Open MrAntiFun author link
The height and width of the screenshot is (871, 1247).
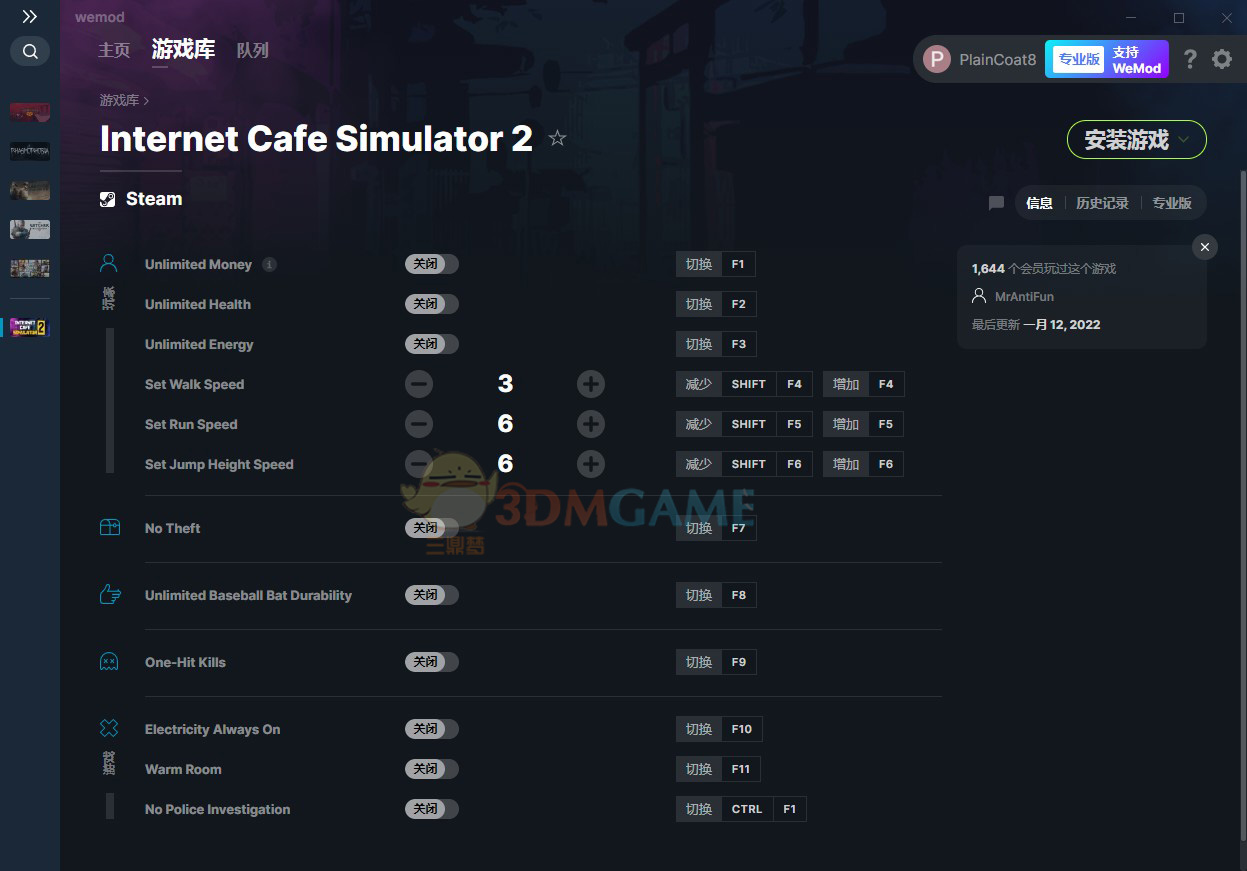coord(1024,297)
